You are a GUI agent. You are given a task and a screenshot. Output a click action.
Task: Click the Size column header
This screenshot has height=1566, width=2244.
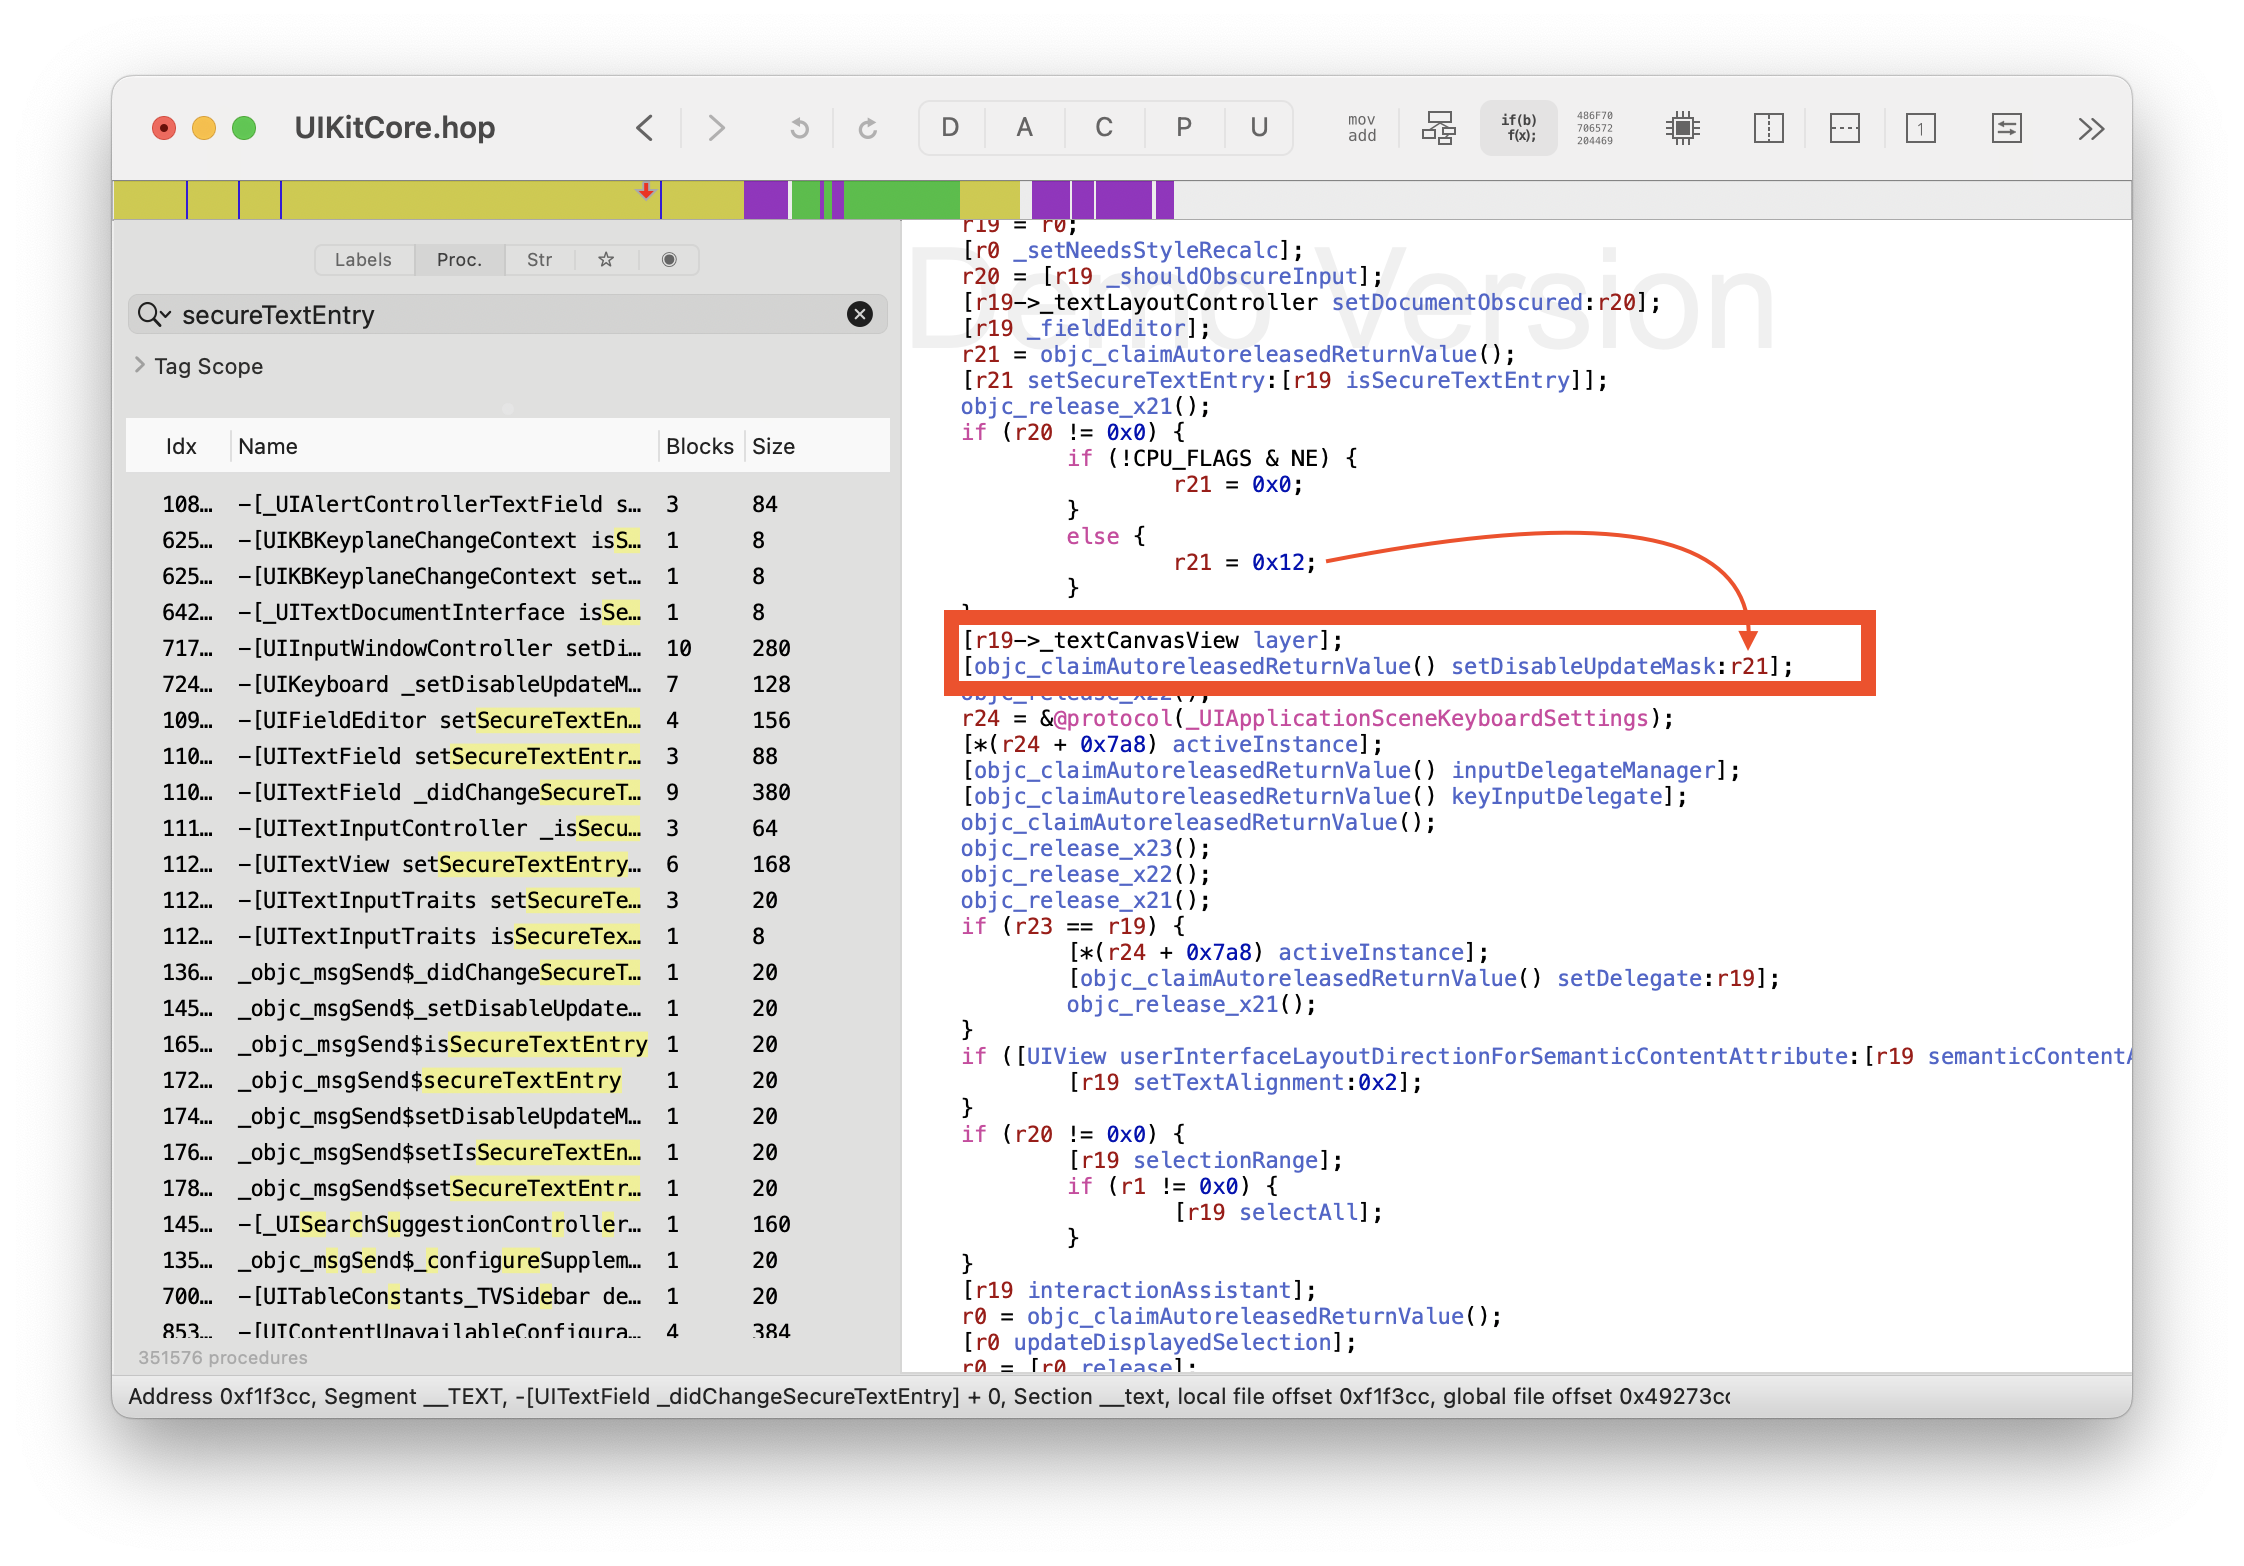coord(773,446)
